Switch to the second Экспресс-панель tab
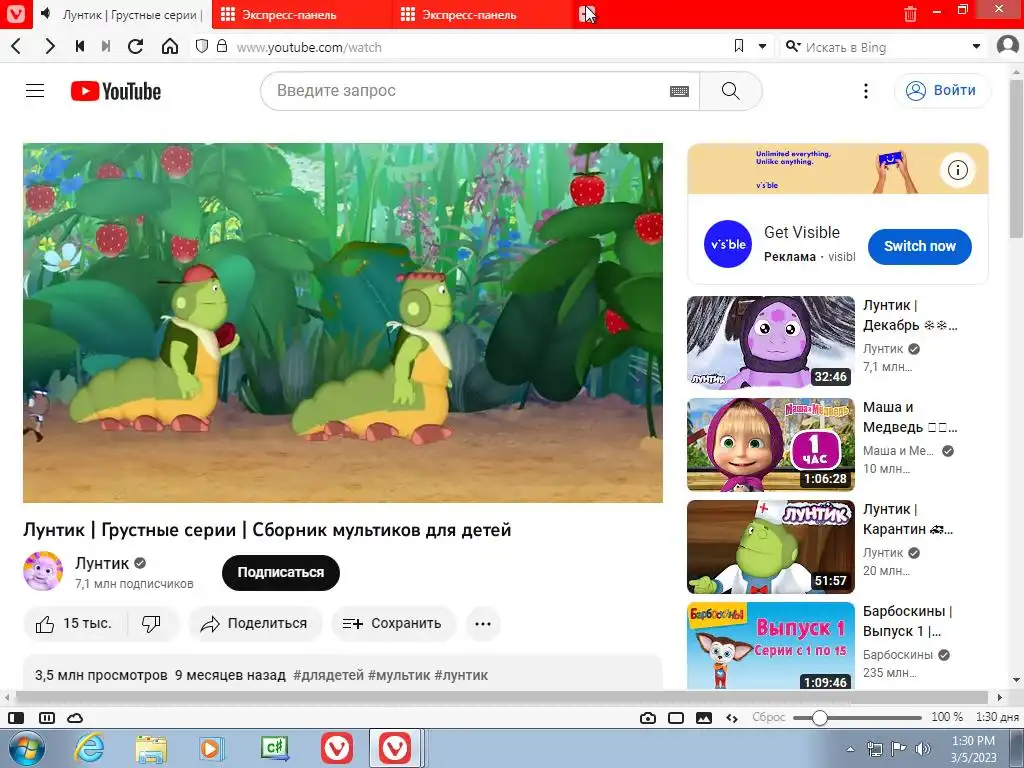This screenshot has width=1024, height=768. coord(481,14)
